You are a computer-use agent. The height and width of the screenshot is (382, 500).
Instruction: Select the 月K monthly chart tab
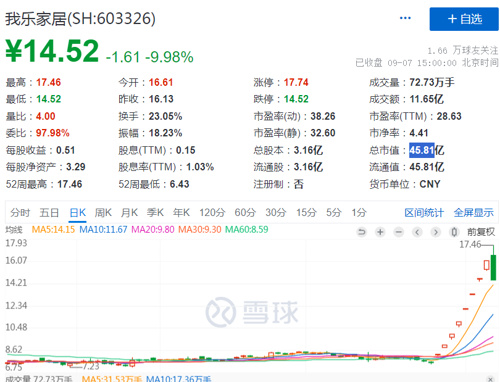click(129, 212)
